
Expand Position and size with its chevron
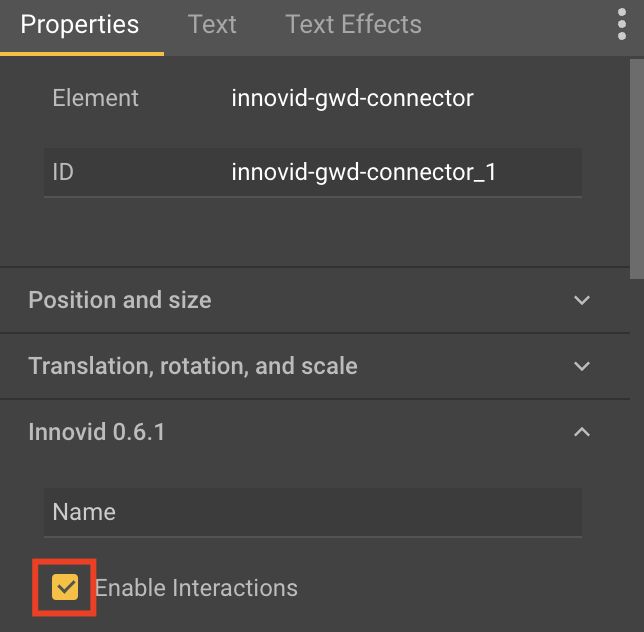[582, 300]
